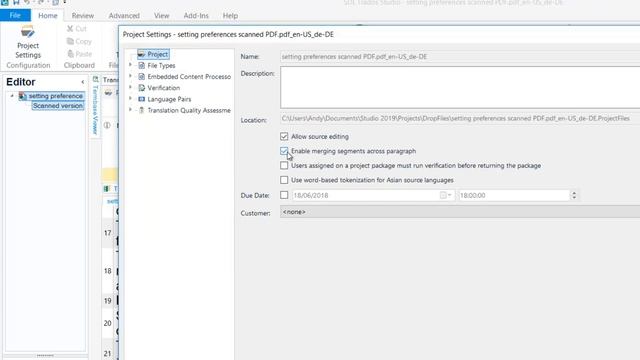
Task: Select File Types in settings tree
Action: [x=161, y=65]
